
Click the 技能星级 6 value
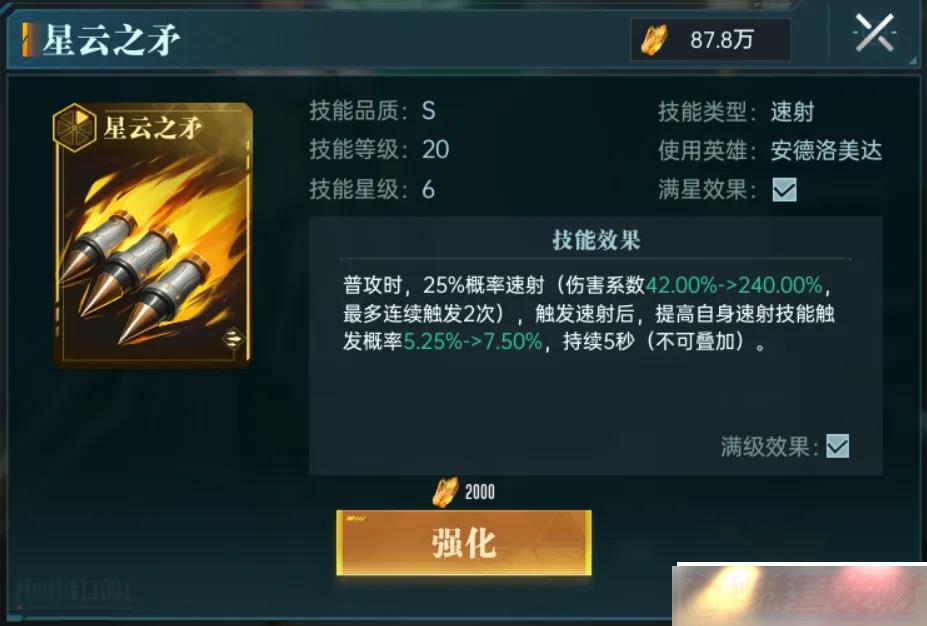429,190
